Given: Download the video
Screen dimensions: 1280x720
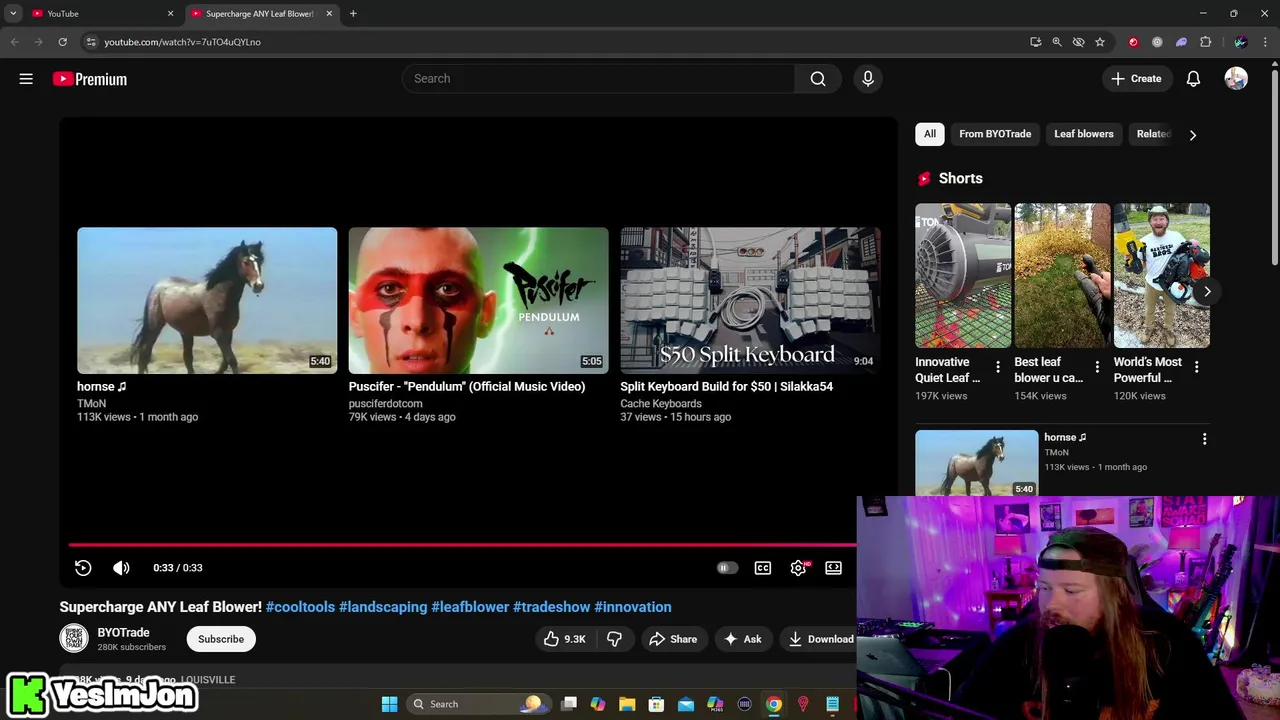Looking at the screenshot, I should (x=821, y=639).
